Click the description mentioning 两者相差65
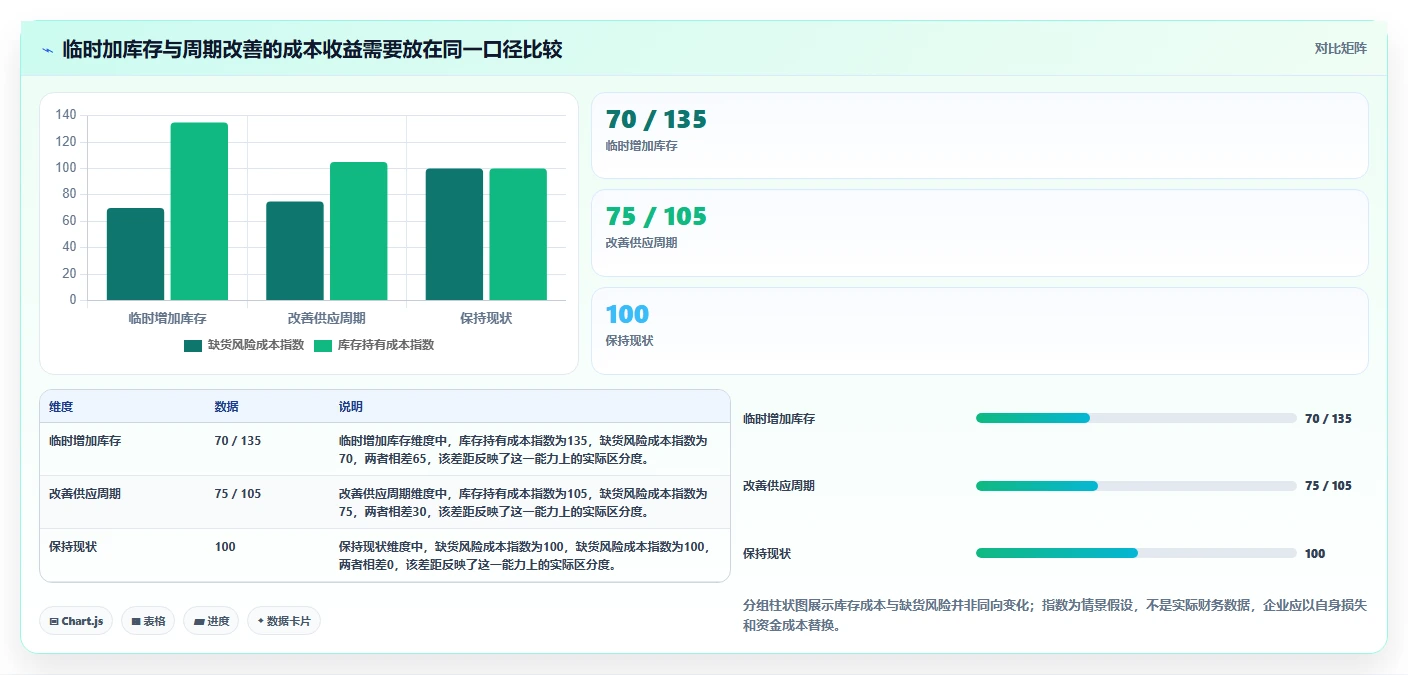Image resolution: width=1408 pixels, height=675 pixels. (523, 449)
